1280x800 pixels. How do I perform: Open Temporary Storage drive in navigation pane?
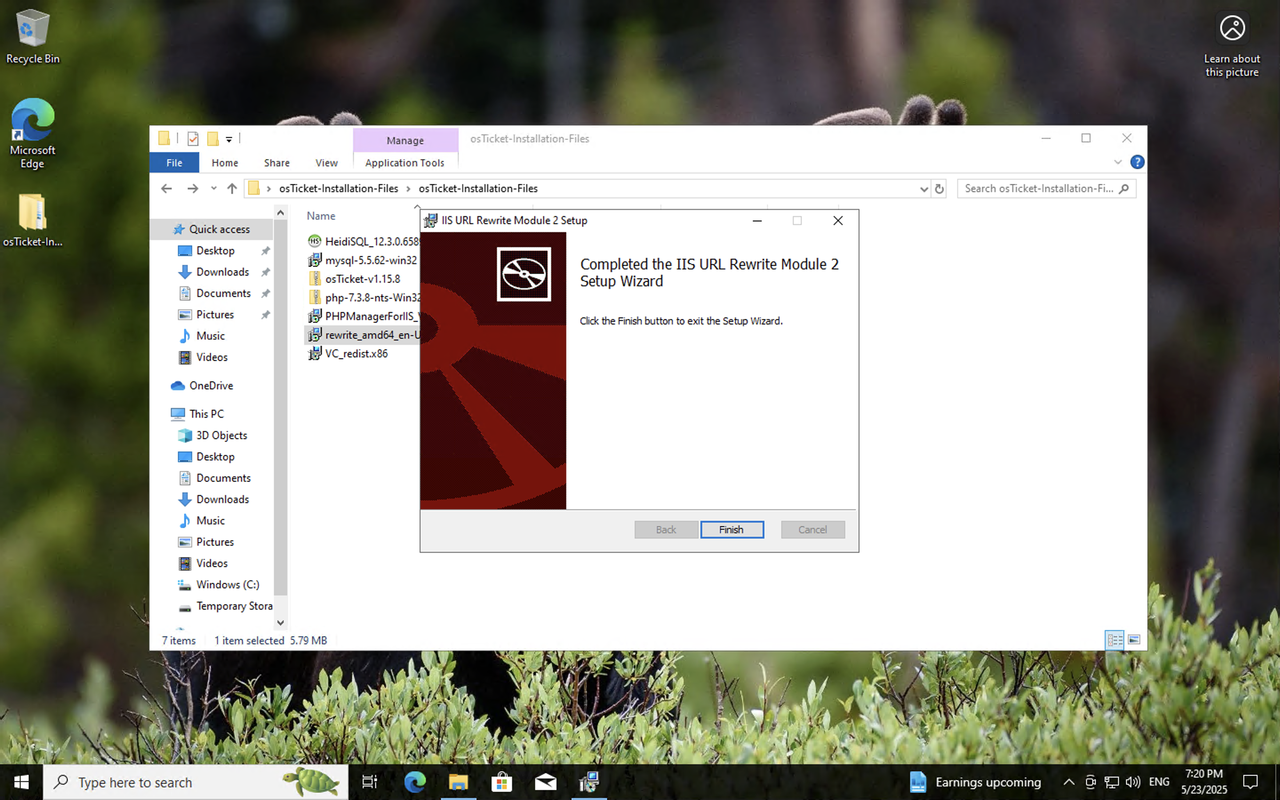coord(234,606)
